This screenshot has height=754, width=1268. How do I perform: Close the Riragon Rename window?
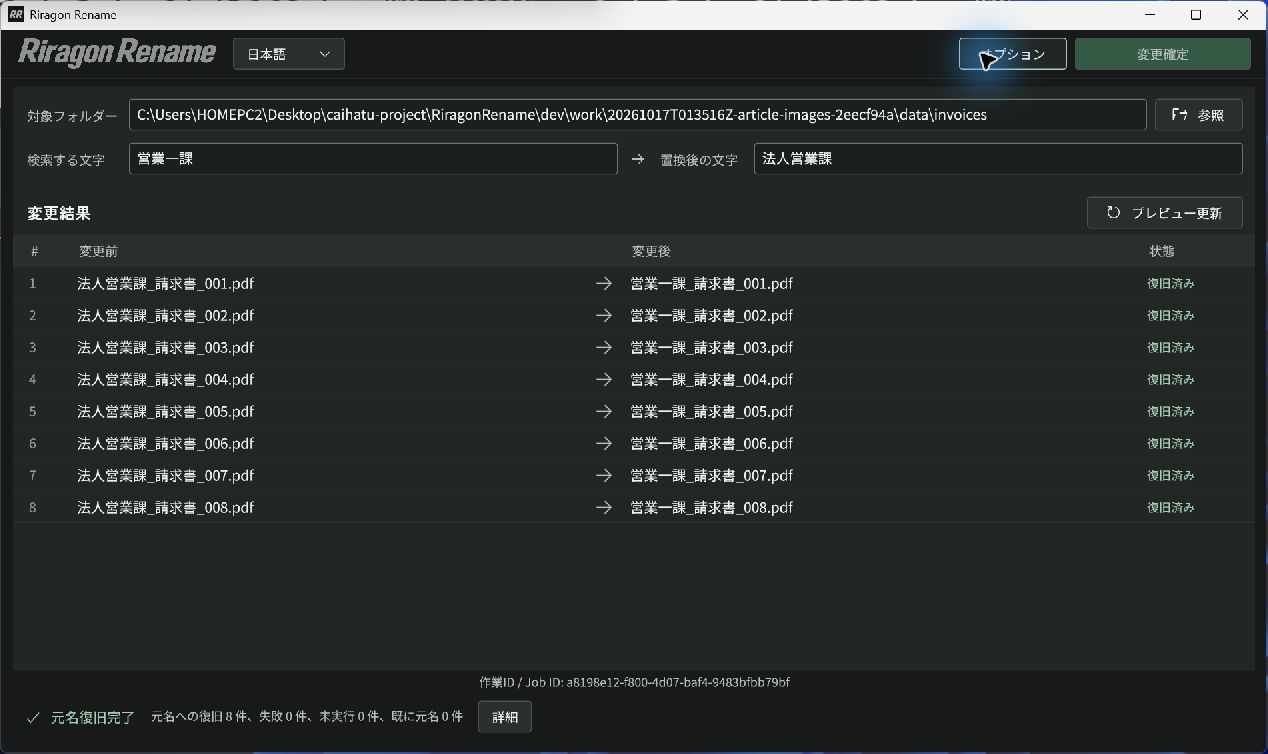pos(1242,15)
